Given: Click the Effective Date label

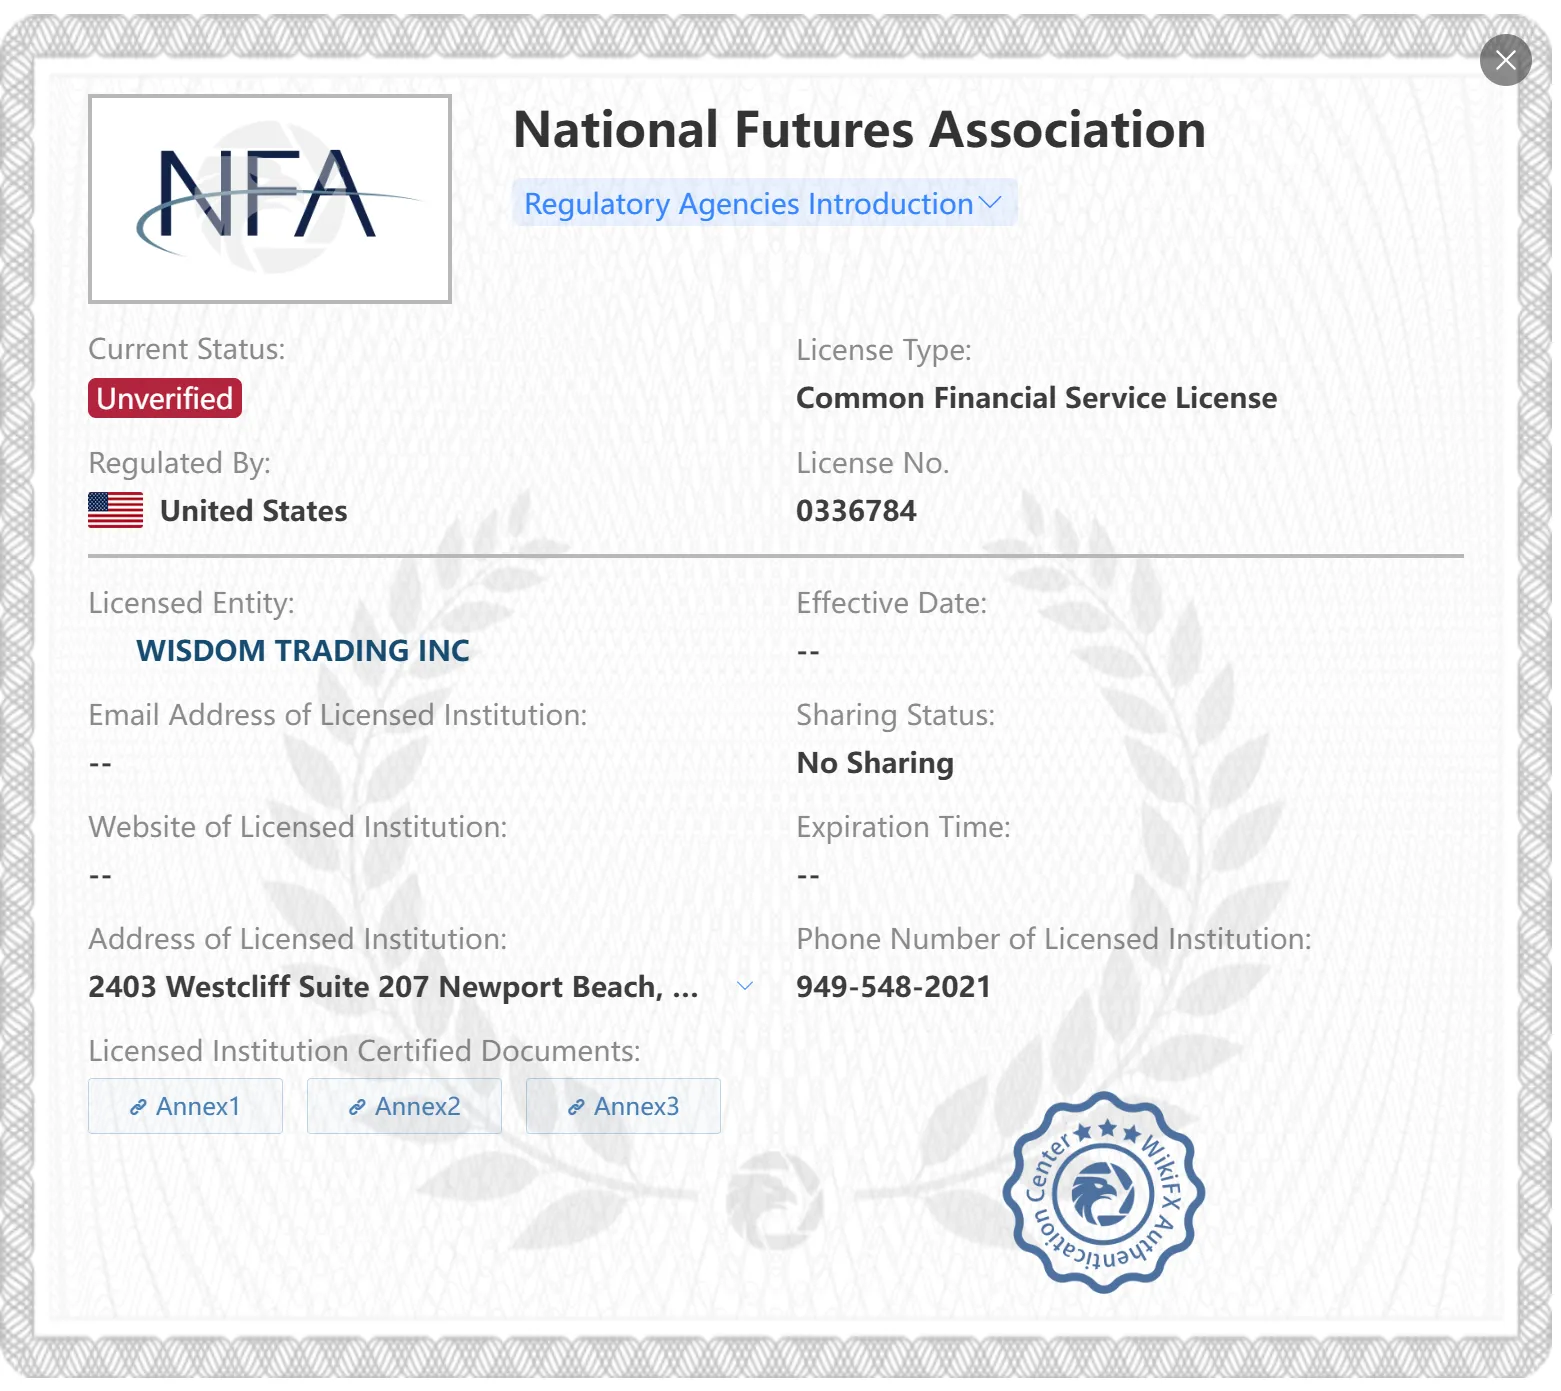Looking at the screenshot, I should pyautogui.click(x=892, y=603).
